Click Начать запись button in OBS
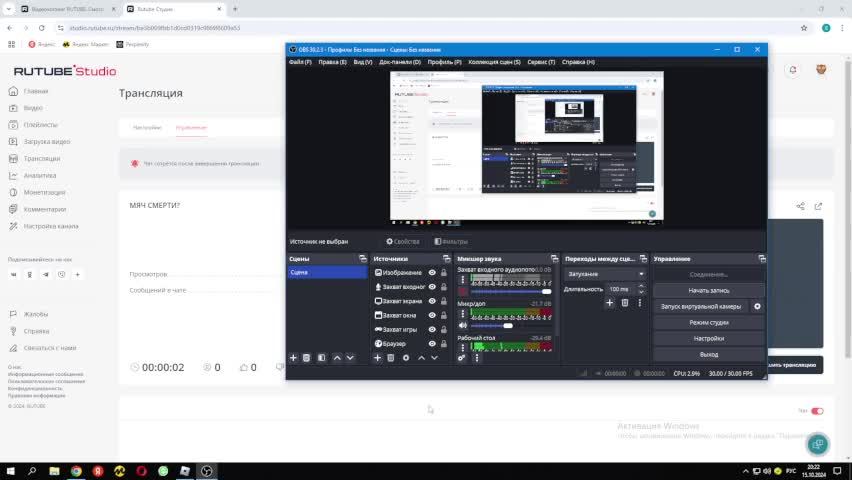Screen dimensions: 852x480 (x=709, y=290)
